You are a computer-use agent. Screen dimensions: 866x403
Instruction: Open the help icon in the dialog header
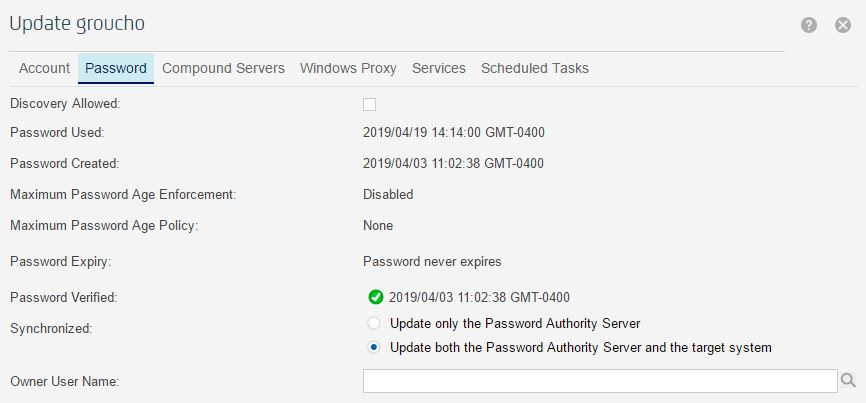(810, 25)
